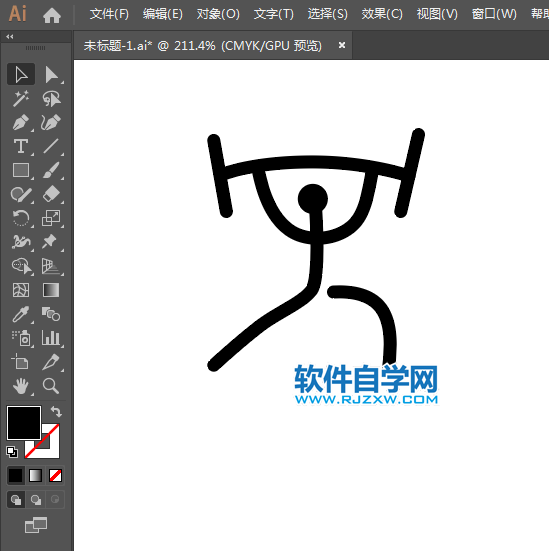Image resolution: width=549 pixels, height=551 pixels.
Task: Set paint to None button
Action: [x=56, y=475]
